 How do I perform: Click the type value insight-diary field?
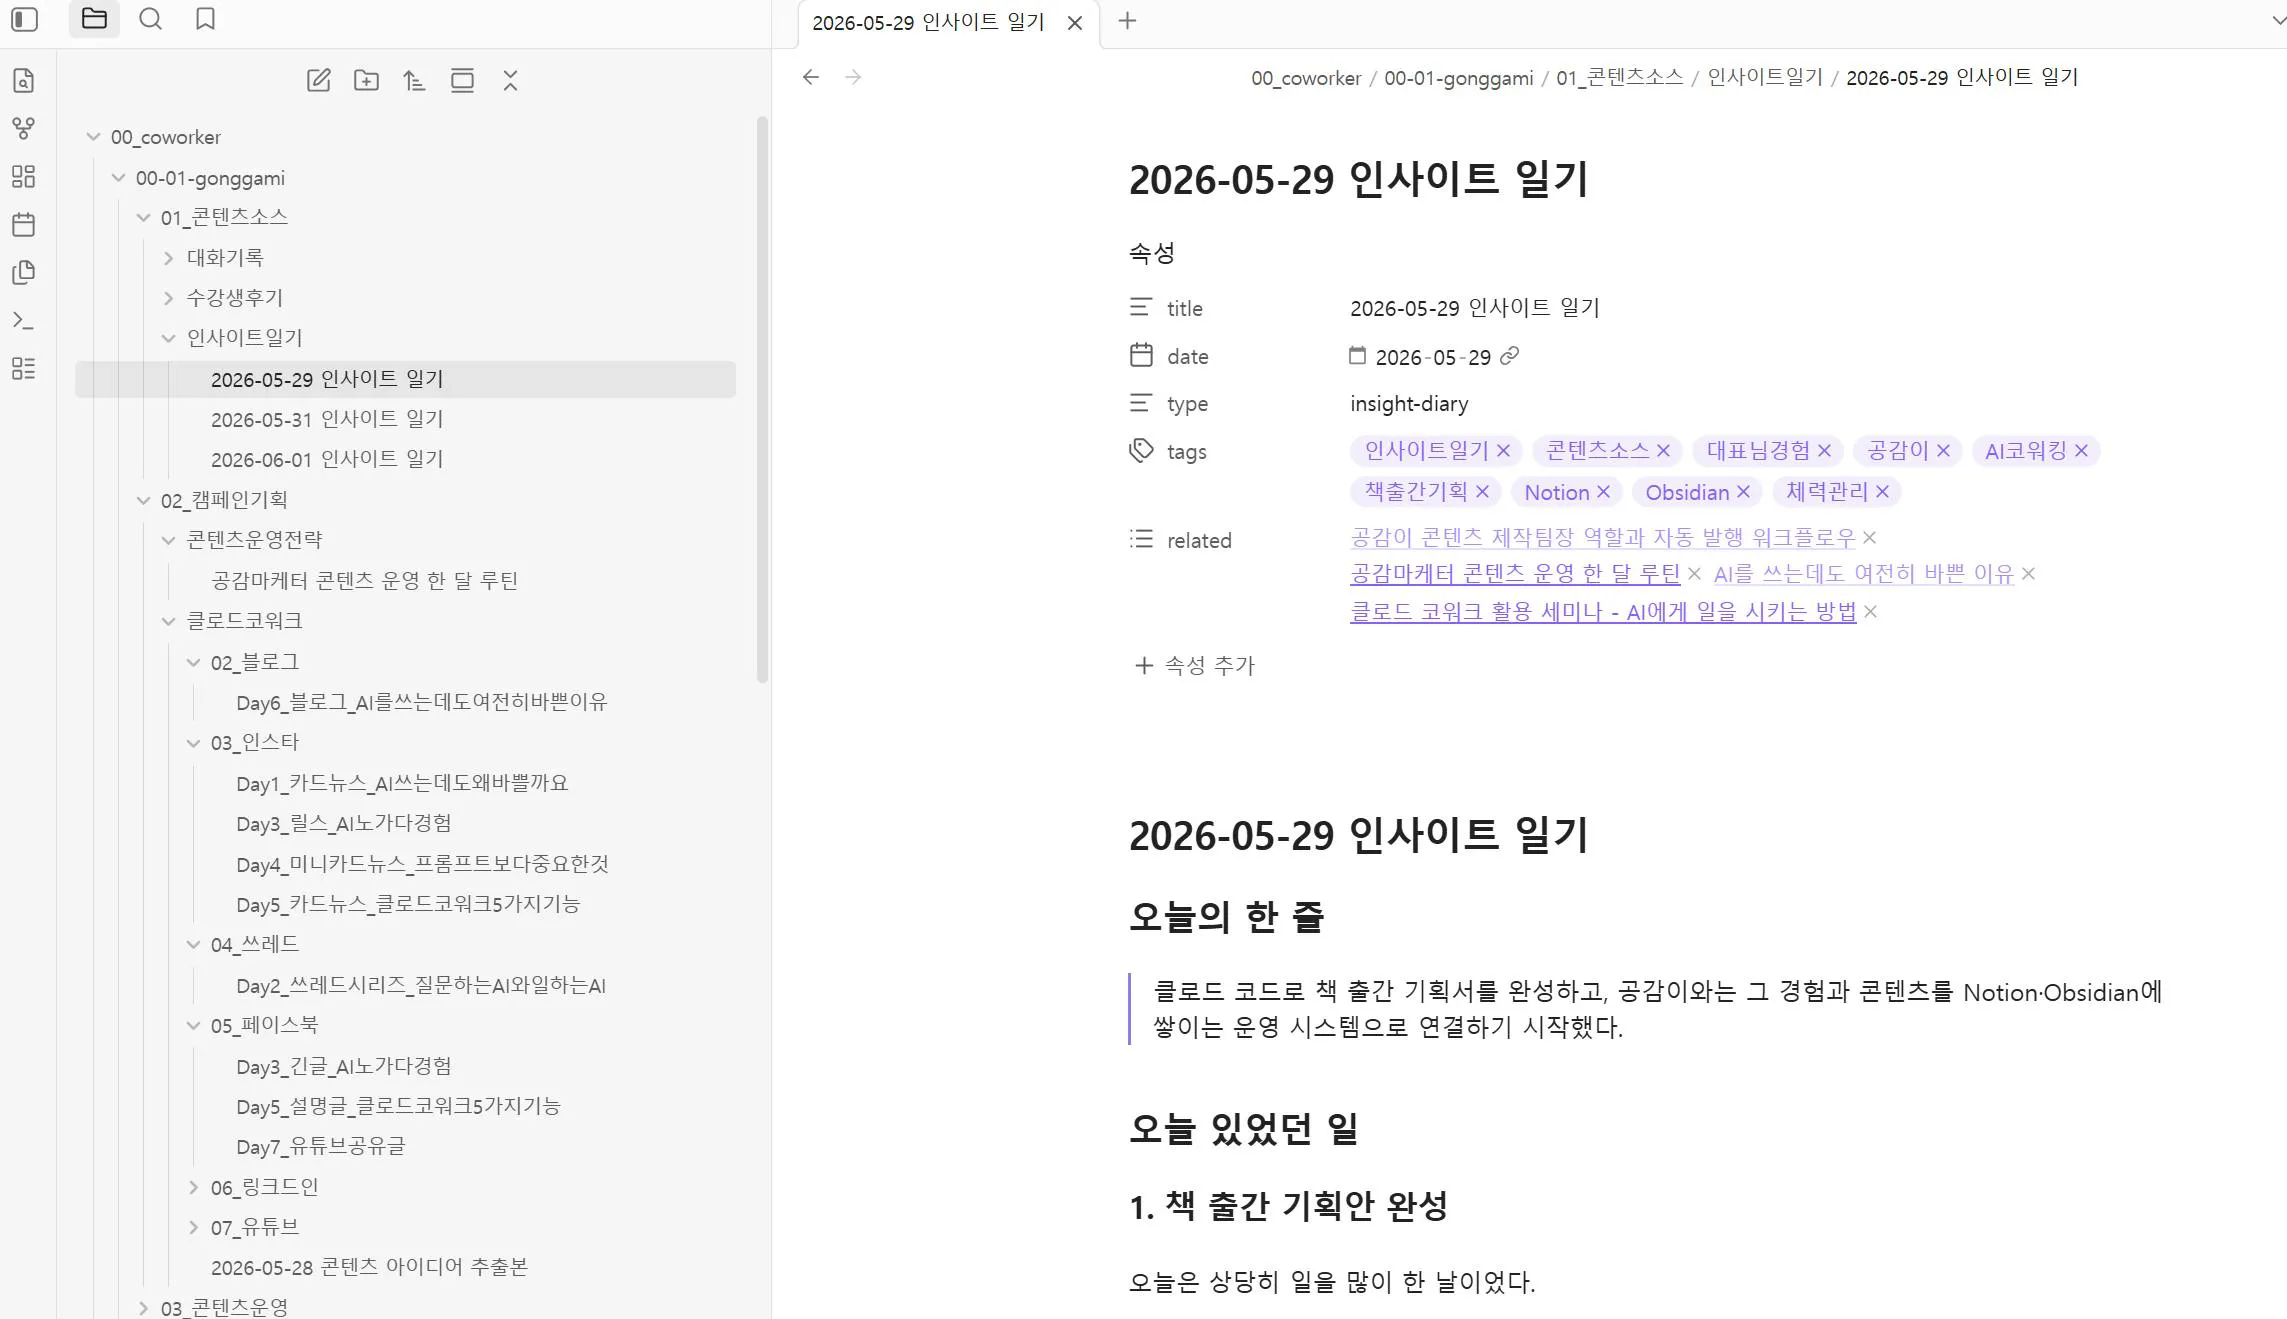point(1409,404)
